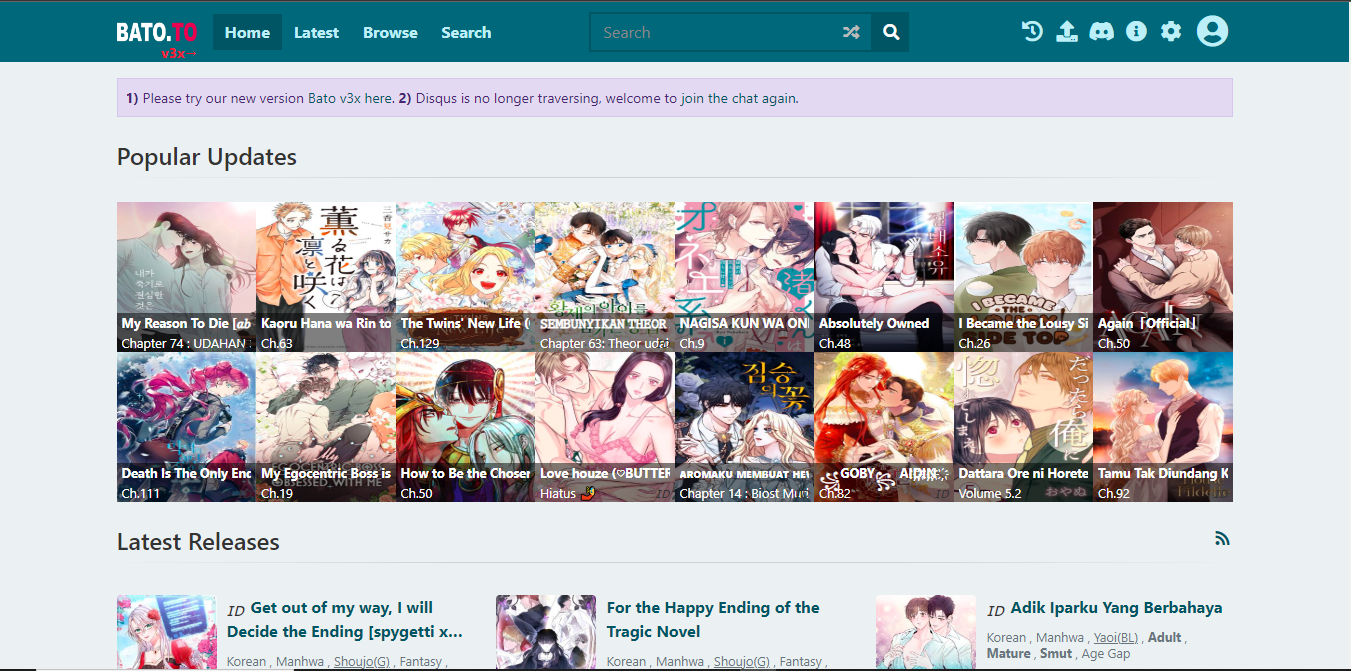Image resolution: width=1351 pixels, height=671 pixels.
Task: Click the info circle icon
Action: [x=1136, y=32]
